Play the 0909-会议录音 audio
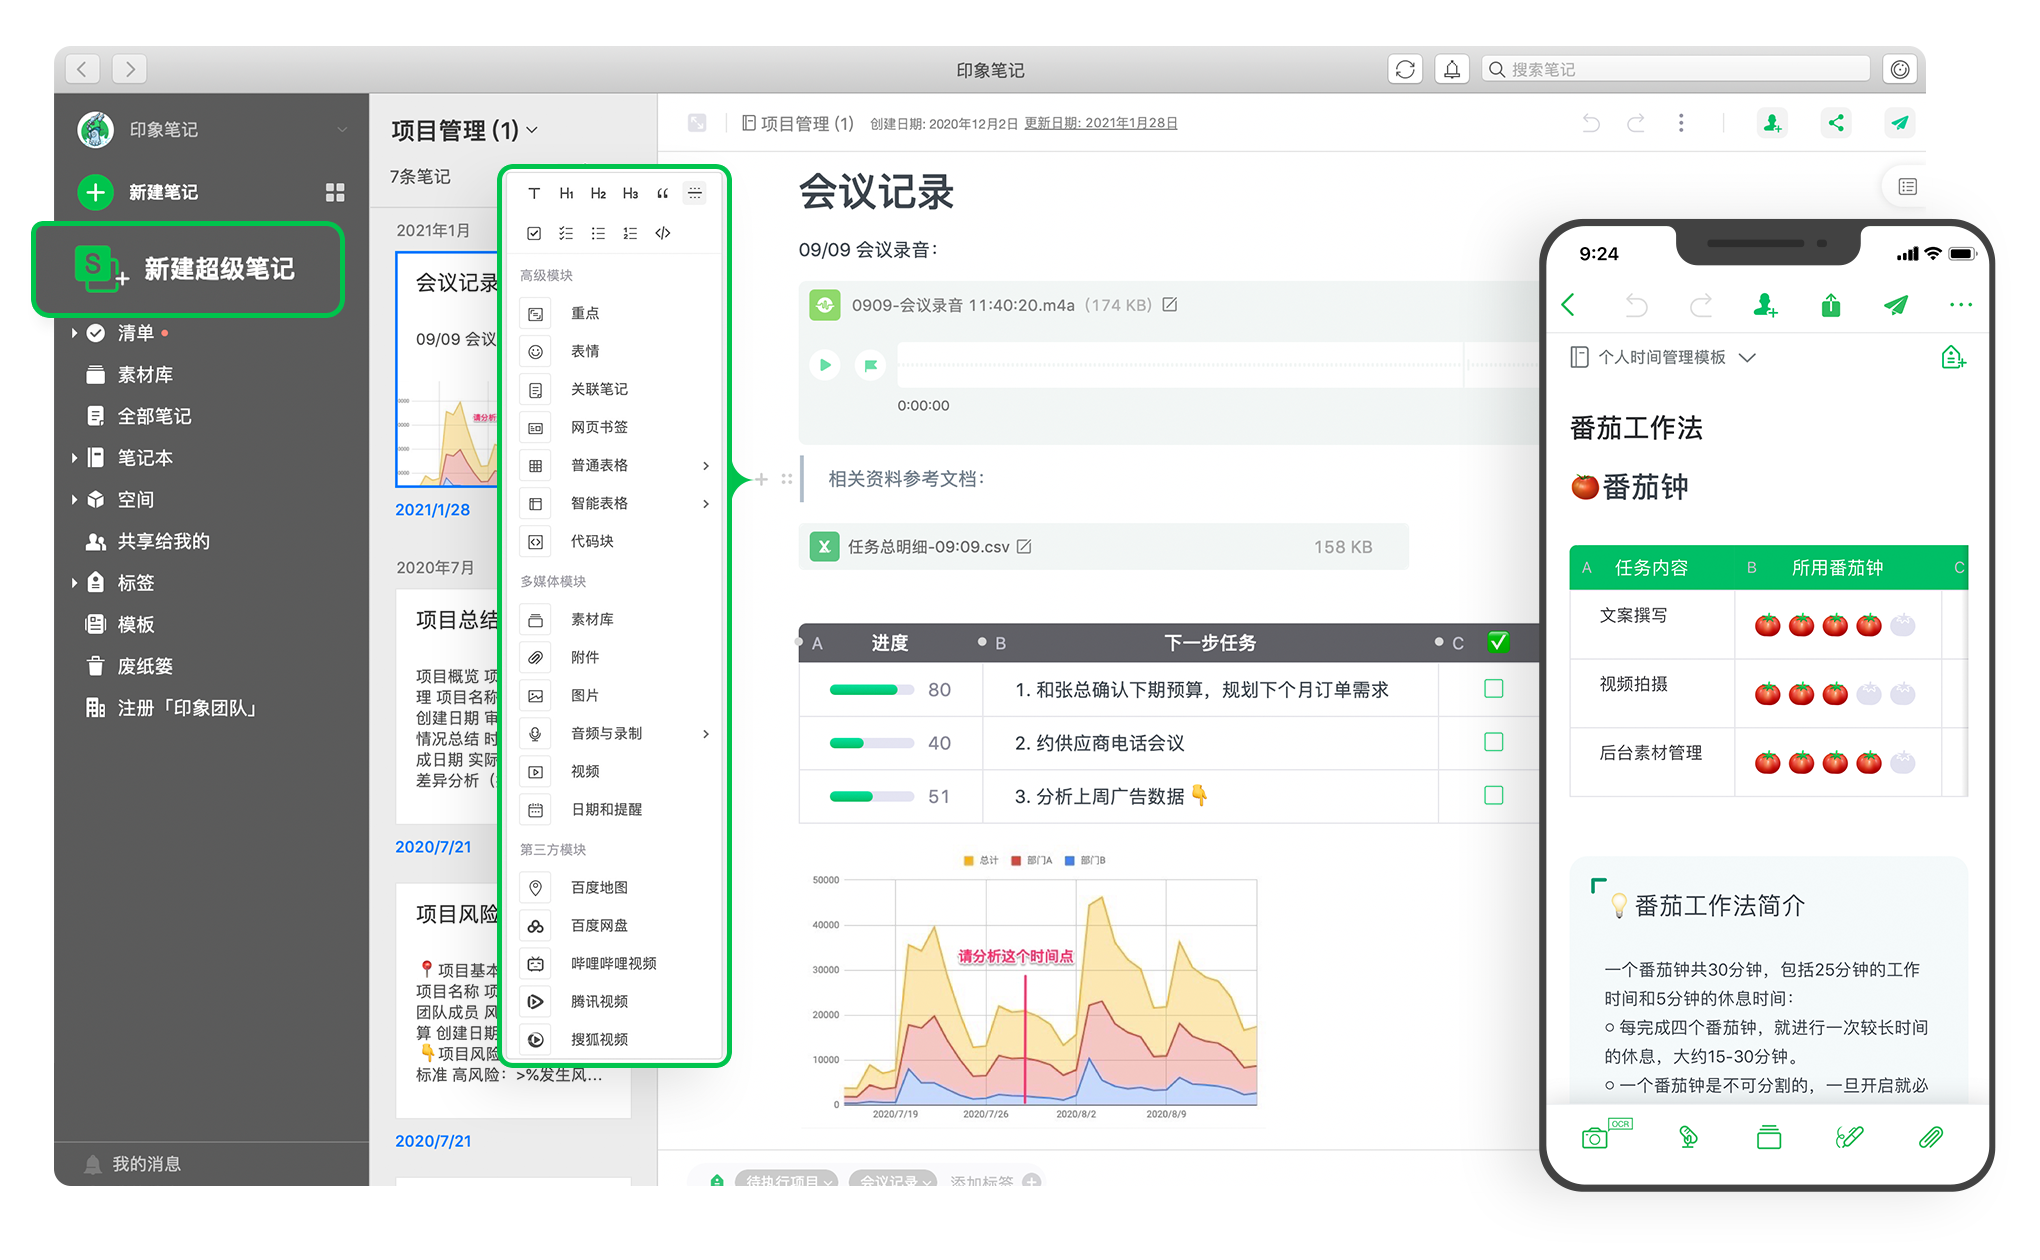Screen dimensions: 2040x1260 825,365
